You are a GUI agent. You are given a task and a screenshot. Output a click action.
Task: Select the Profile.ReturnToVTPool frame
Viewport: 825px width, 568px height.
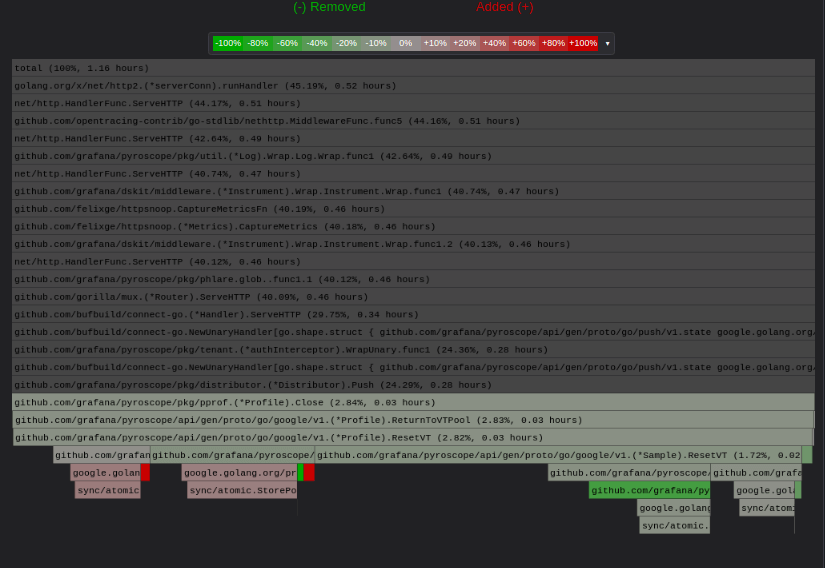pyautogui.click(x=413, y=420)
